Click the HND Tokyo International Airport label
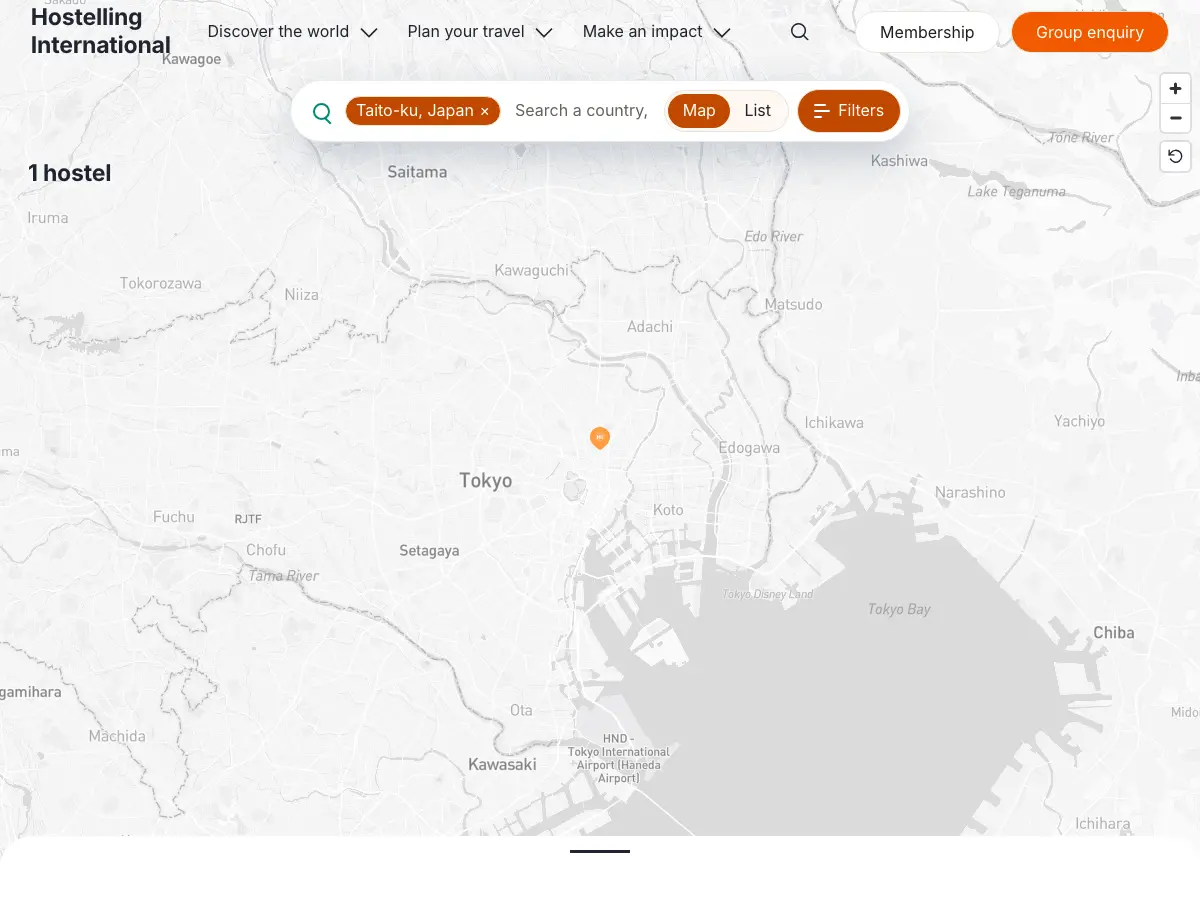Image resolution: width=1200 pixels, height=900 pixels. (619, 758)
